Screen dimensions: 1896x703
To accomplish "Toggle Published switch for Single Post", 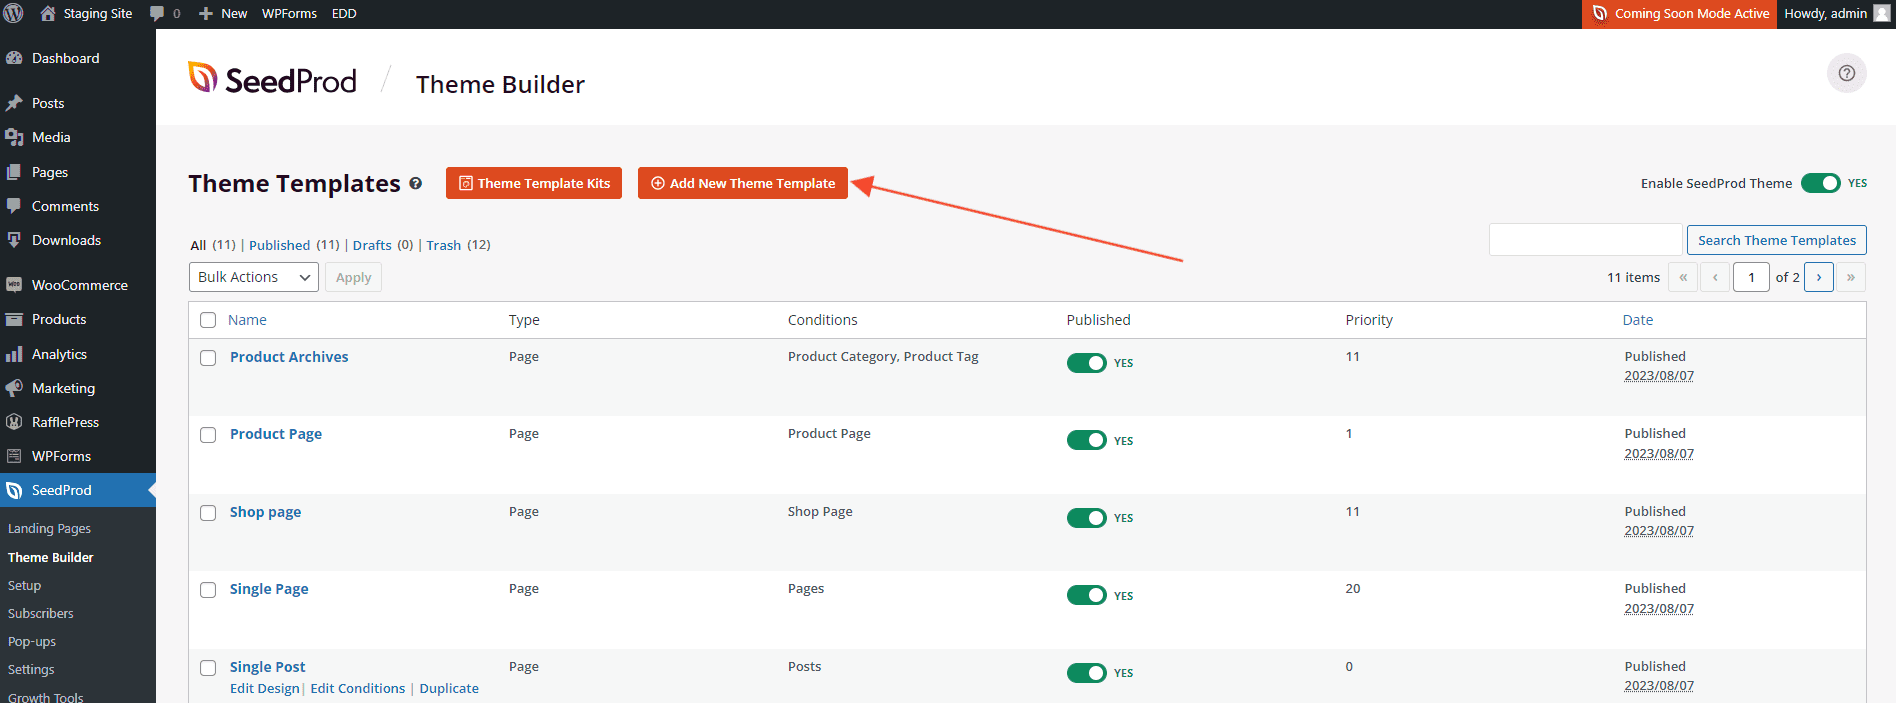I will click(x=1086, y=673).
